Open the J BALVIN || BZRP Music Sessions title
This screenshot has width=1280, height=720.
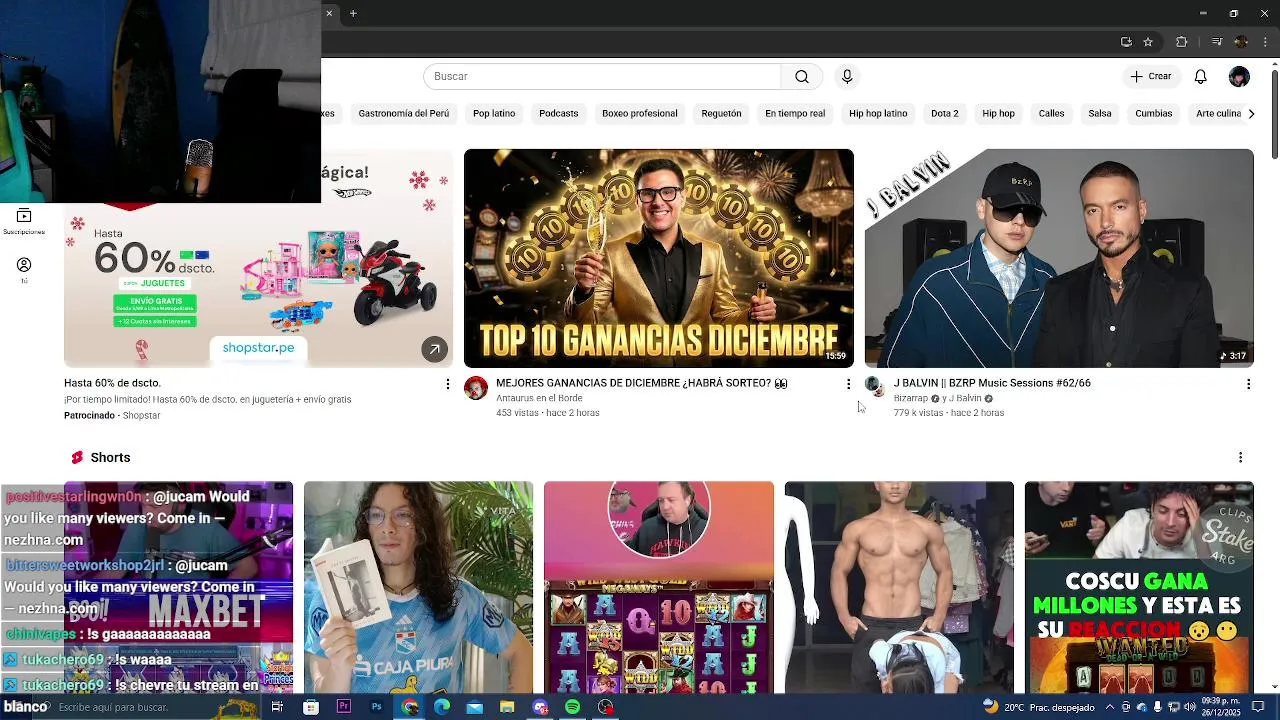click(x=992, y=383)
